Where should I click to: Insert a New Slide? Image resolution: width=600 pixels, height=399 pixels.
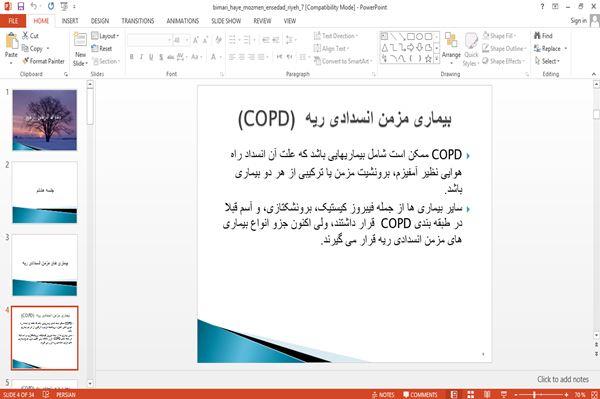tap(80, 50)
